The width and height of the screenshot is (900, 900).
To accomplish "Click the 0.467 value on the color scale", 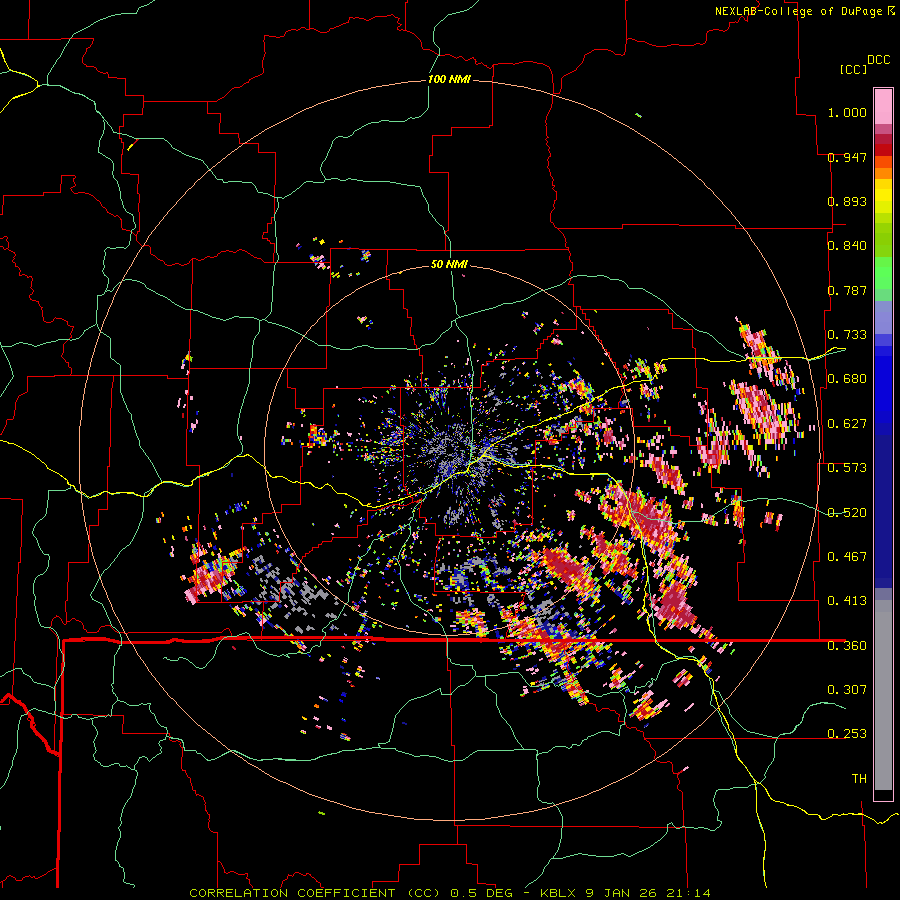I will (x=847, y=556).
